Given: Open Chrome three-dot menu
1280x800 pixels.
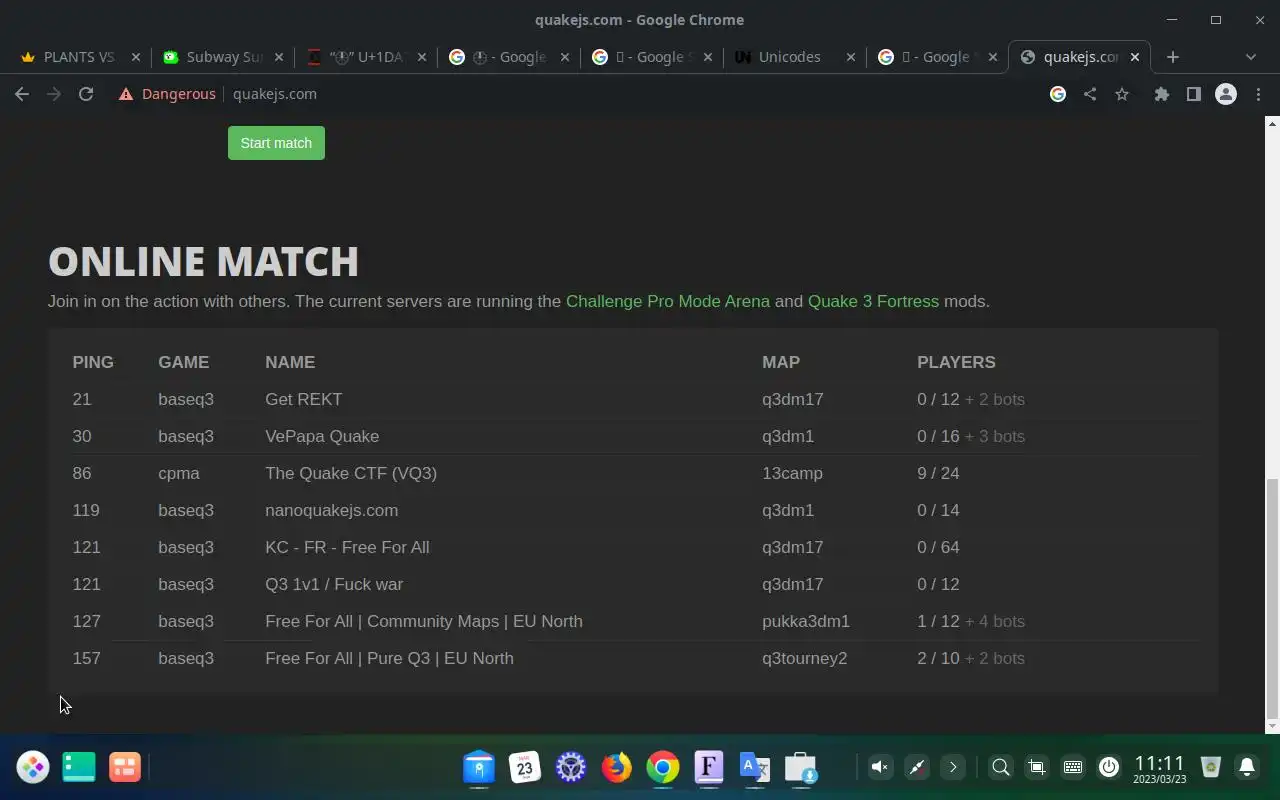Looking at the screenshot, I should pyautogui.click(x=1258, y=94).
